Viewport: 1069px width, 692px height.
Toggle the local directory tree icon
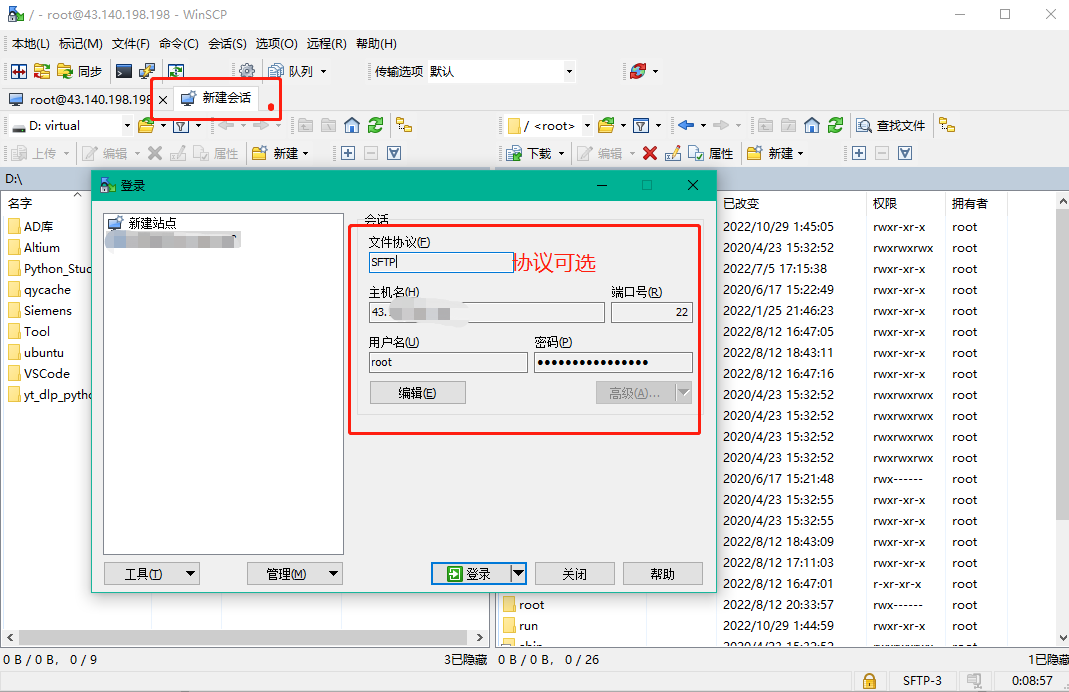coord(404,125)
